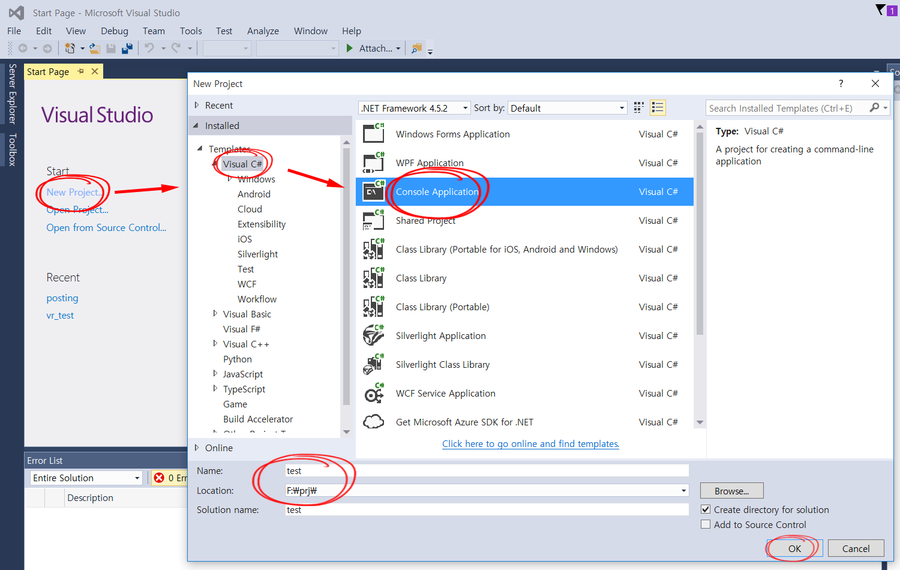Click the Silverlight Application template icon
Screen dimensions: 900x570
pyautogui.click(x=374, y=335)
